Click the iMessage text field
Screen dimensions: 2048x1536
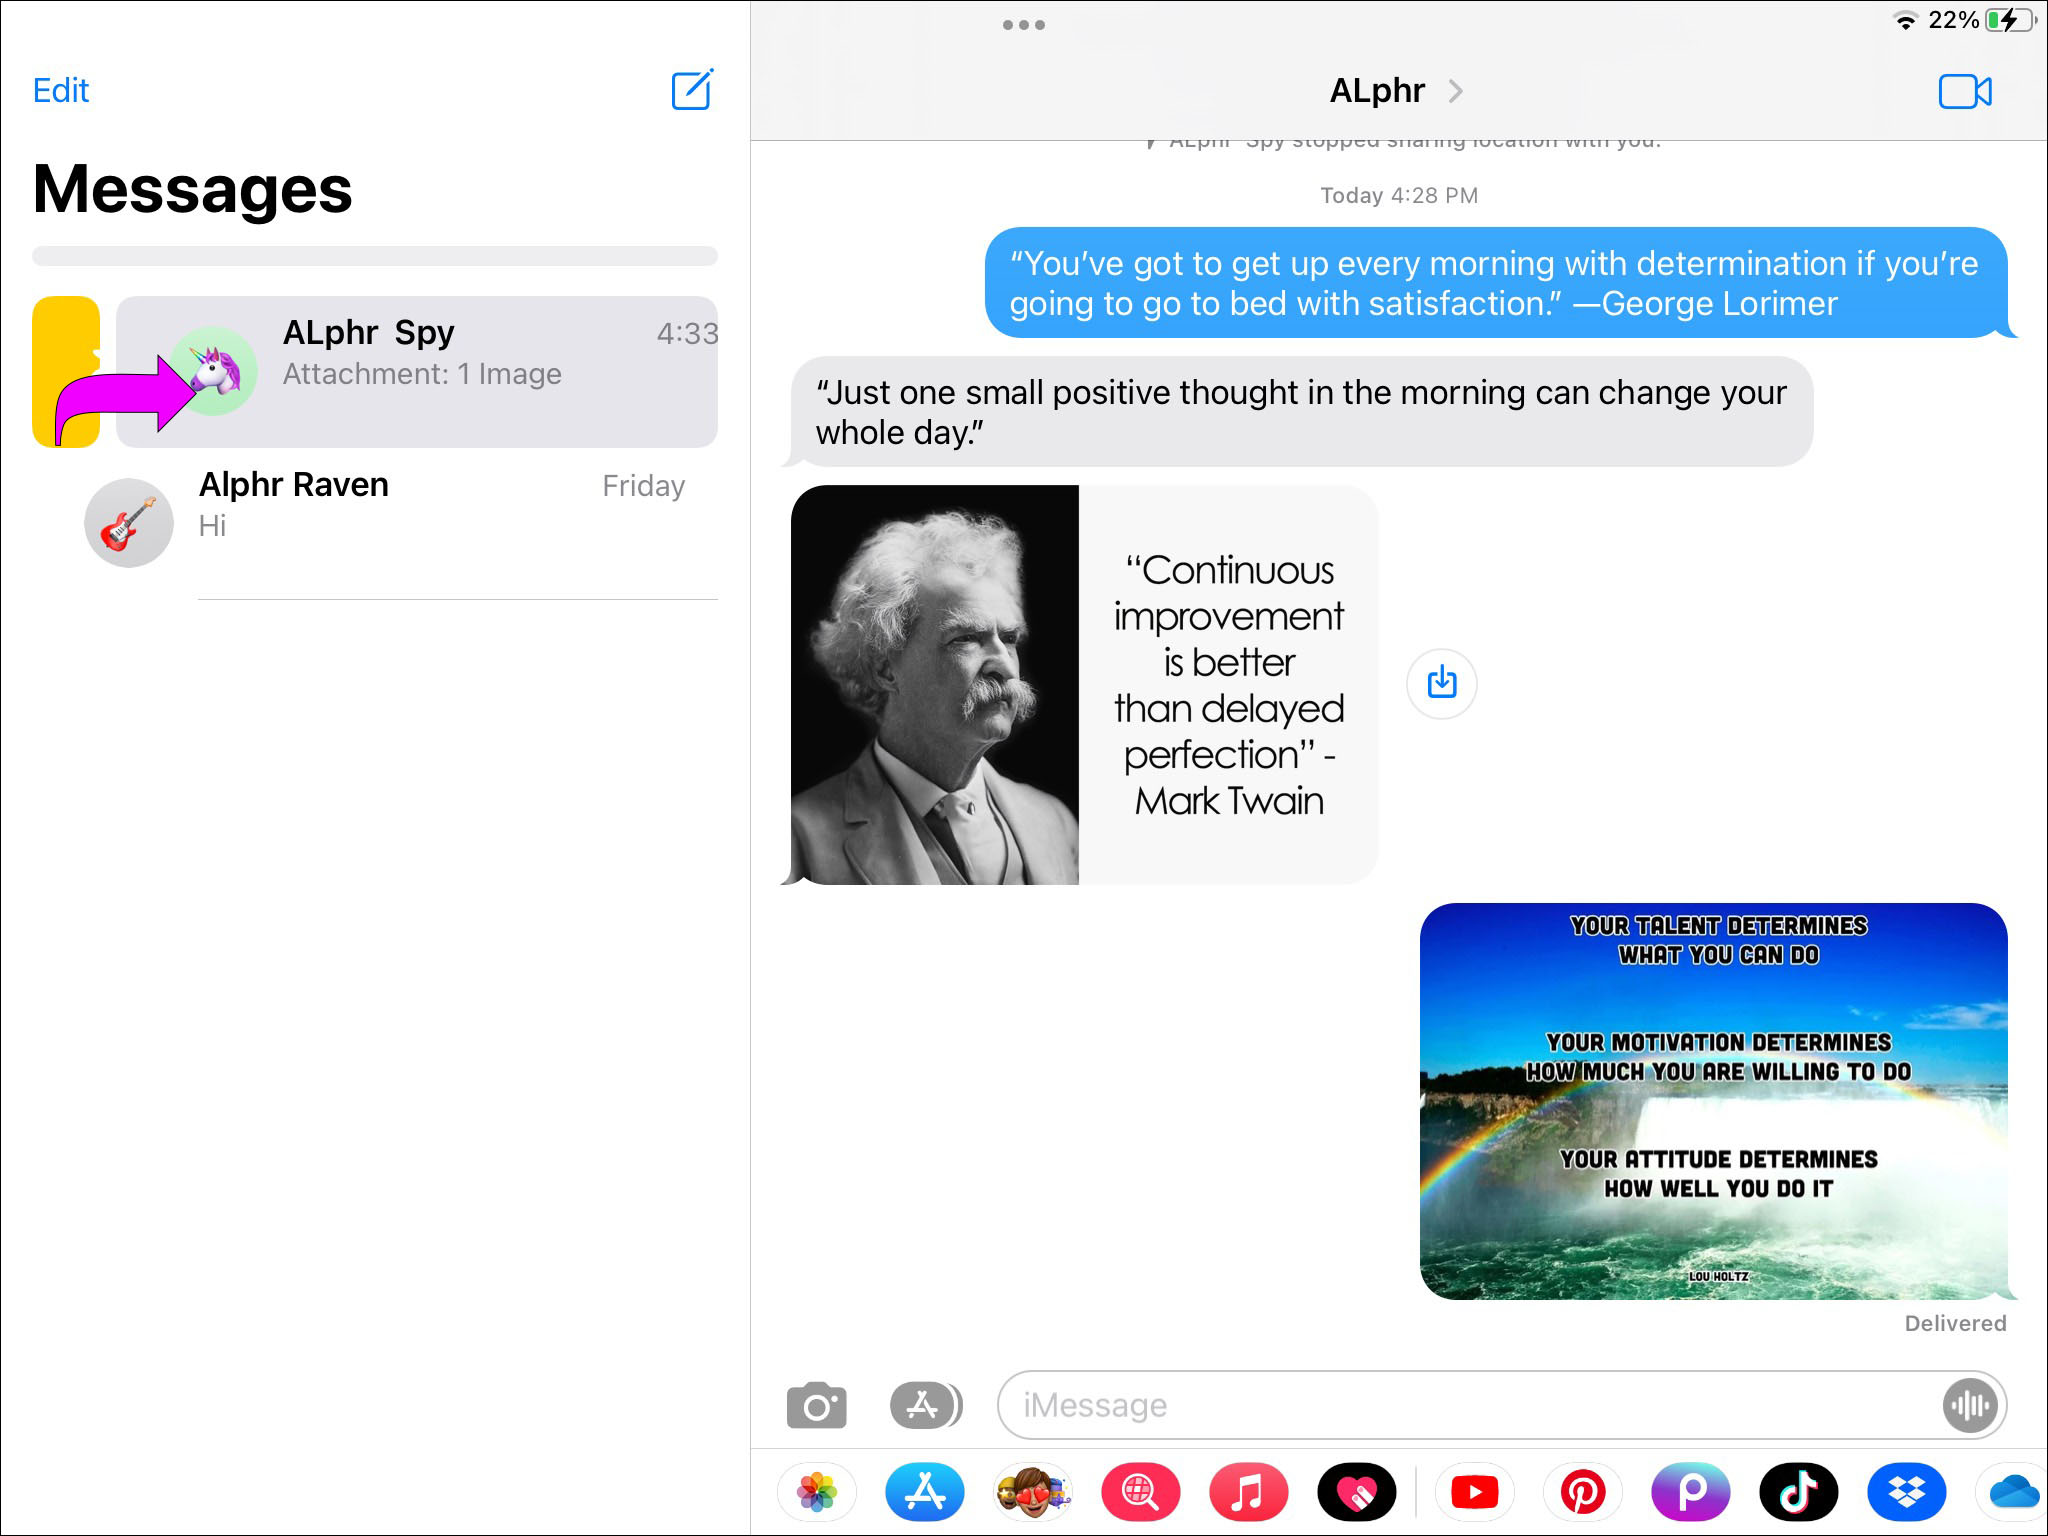coord(1470,1406)
